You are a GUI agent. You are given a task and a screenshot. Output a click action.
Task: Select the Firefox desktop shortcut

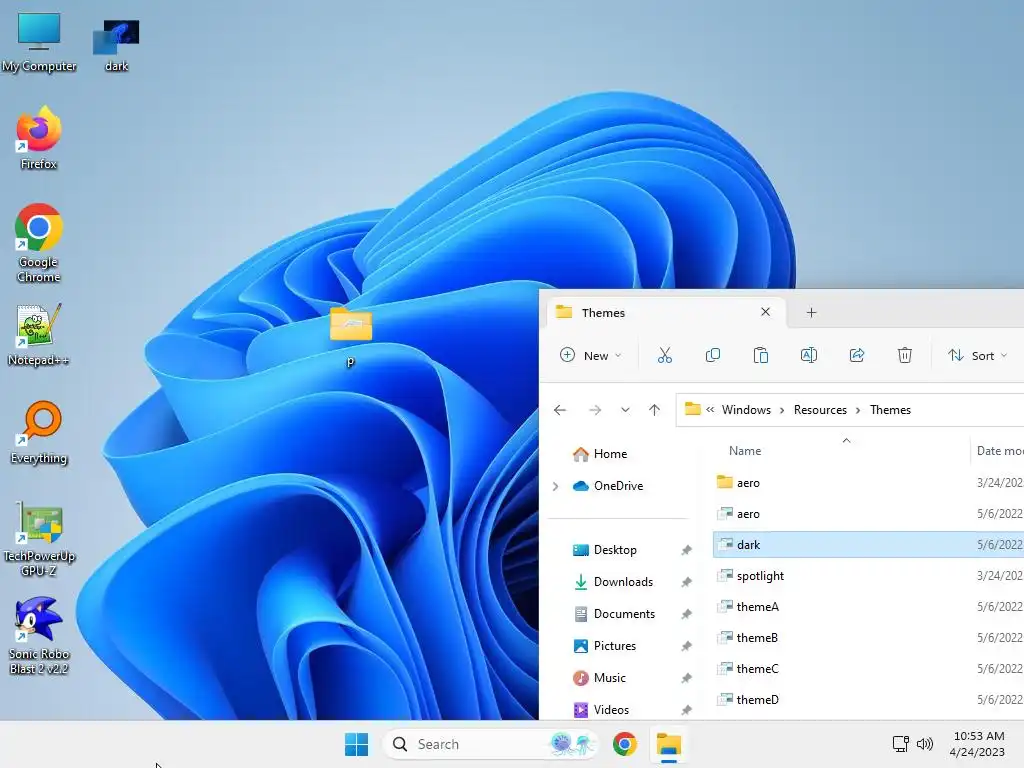[x=39, y=138]
